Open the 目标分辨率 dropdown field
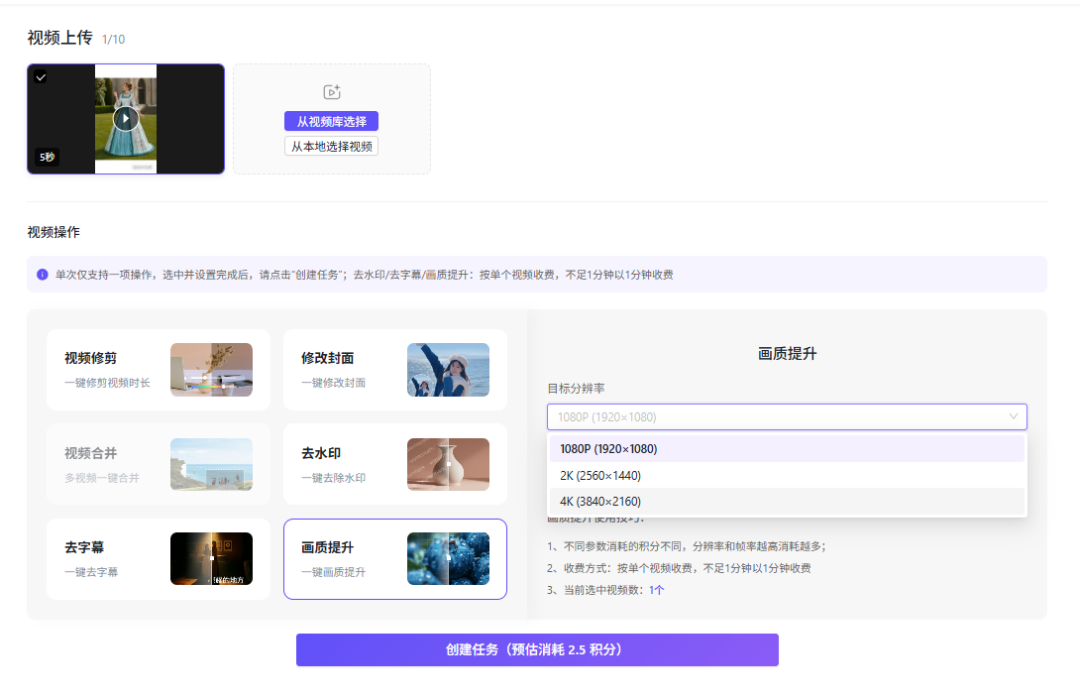This screenshot has height=698, width=1080. pyautogui.click(x=787, y=417)
